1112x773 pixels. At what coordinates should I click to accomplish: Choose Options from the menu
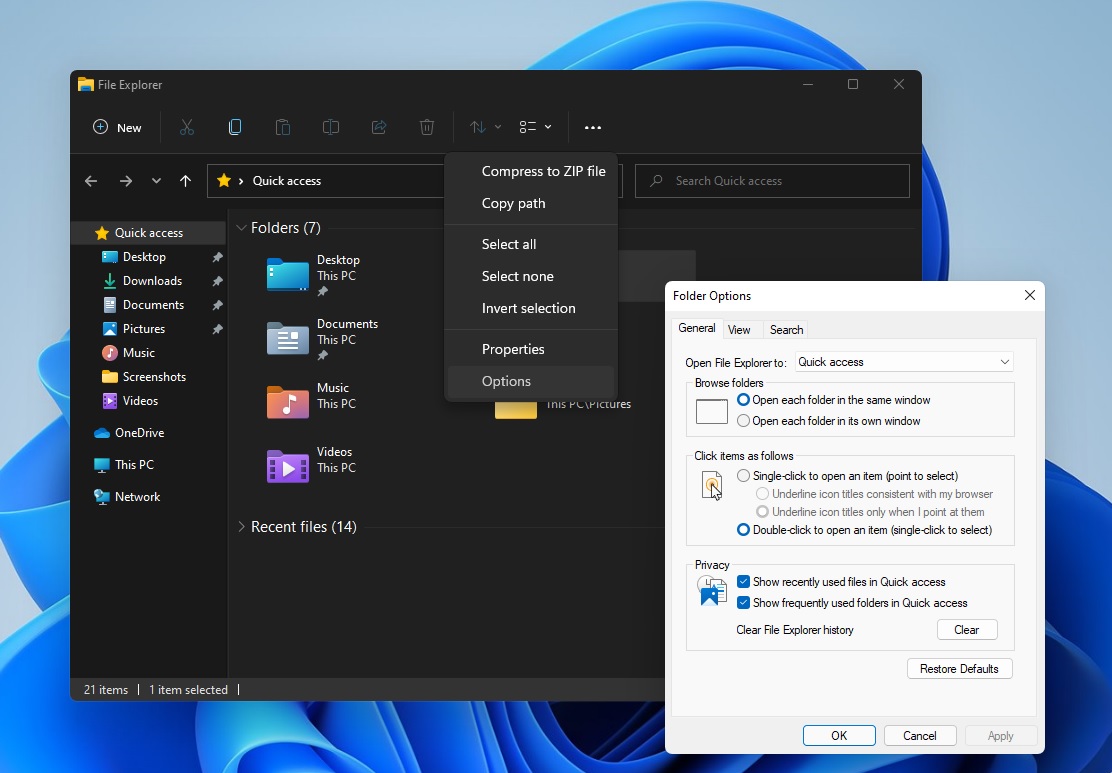531,382
